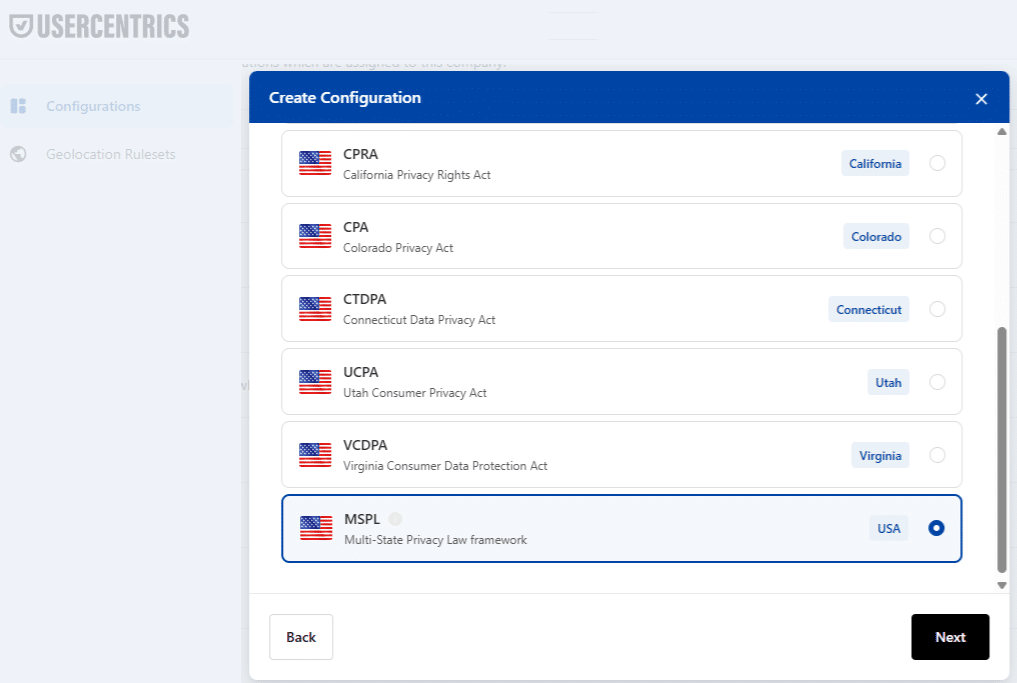Click the Usercentrics logo

[99, 27]
